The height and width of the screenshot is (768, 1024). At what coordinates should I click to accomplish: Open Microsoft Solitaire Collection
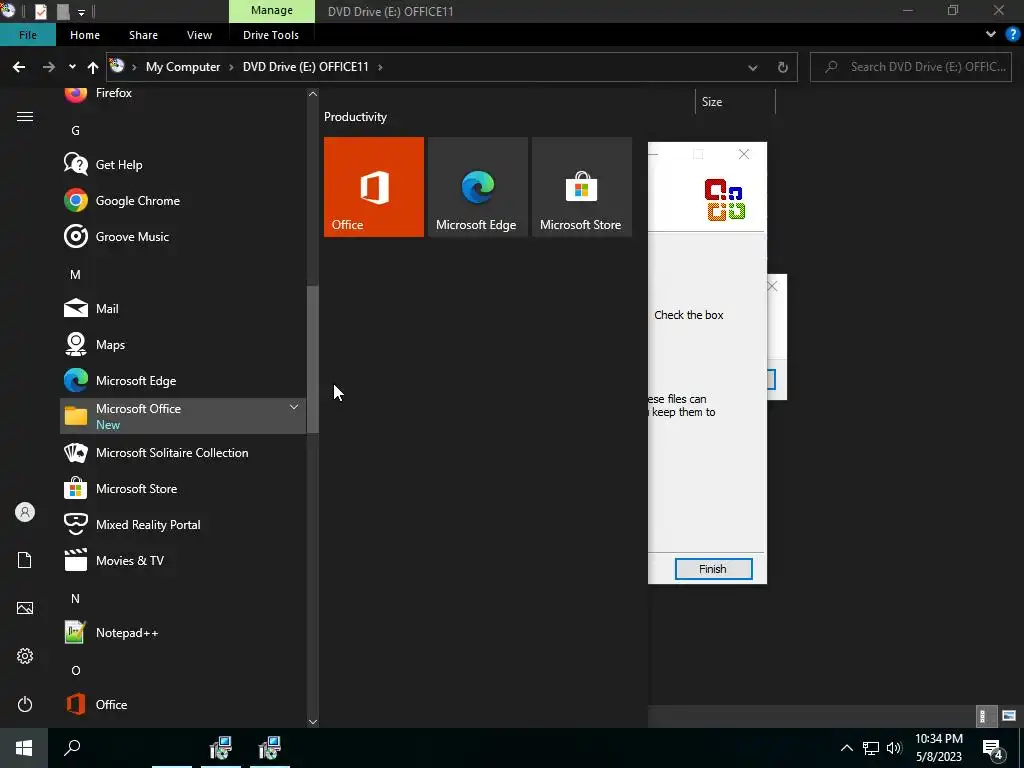click(183, 453)
